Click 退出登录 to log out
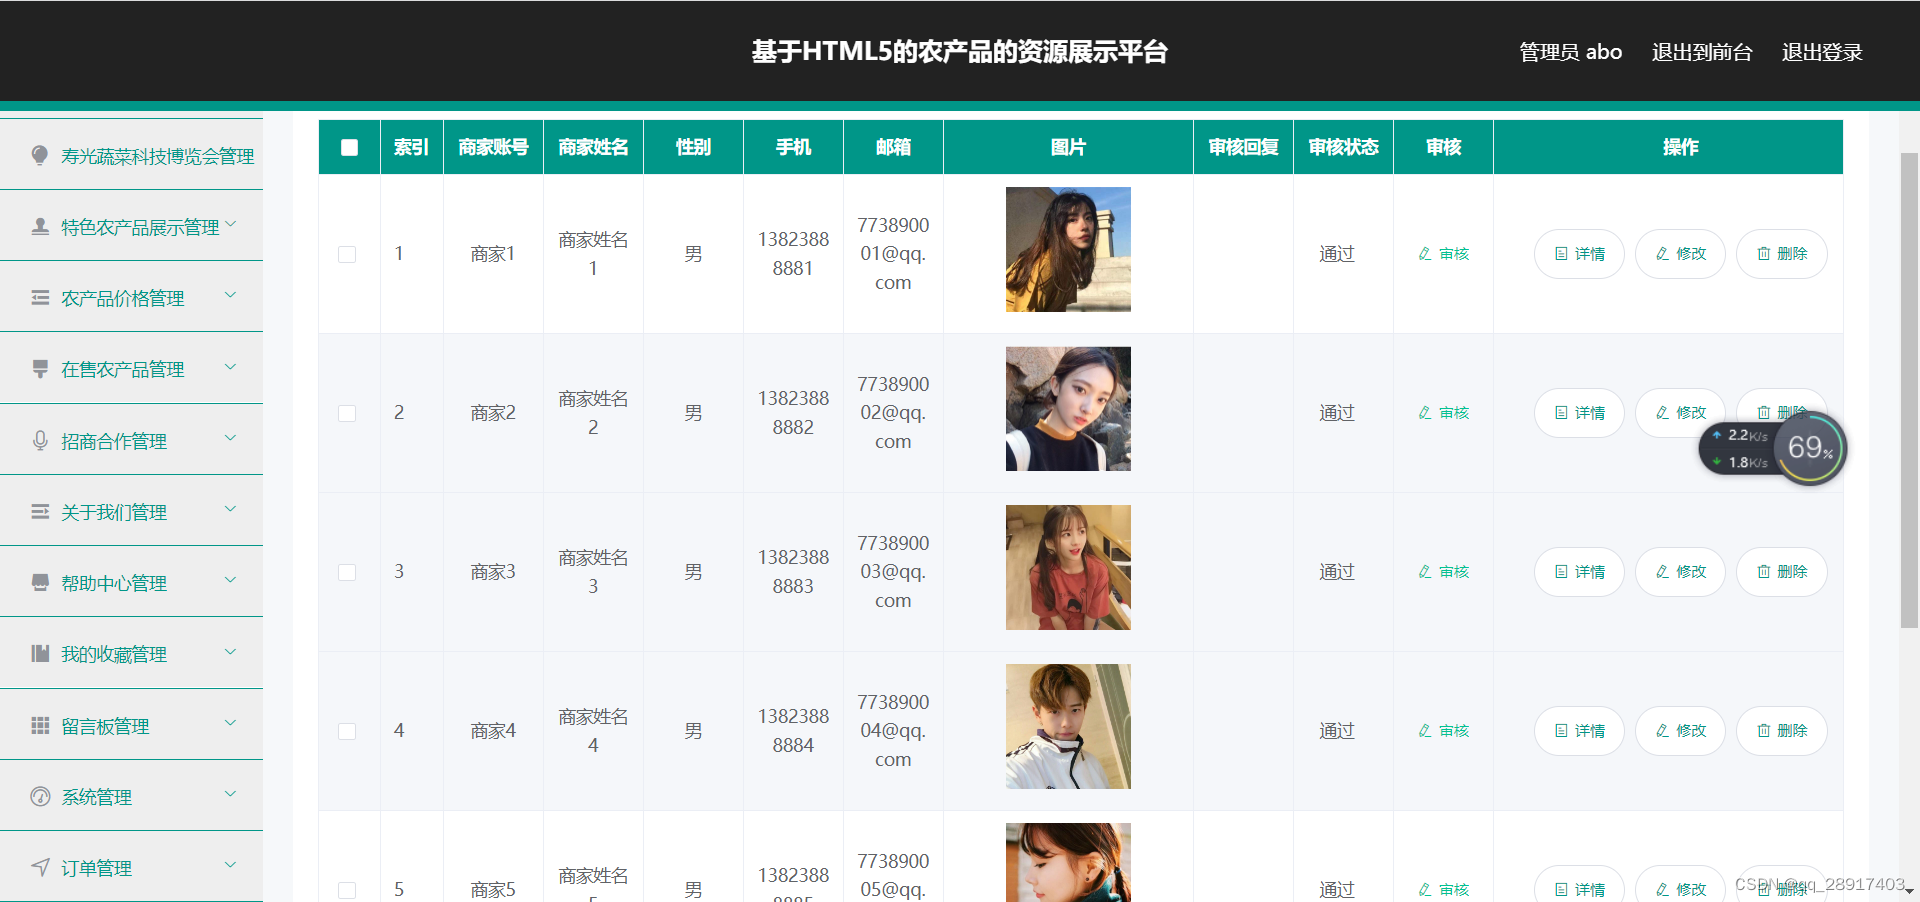The width and height of the screenshot is (1920, 902). click(x=1822, y=52)
